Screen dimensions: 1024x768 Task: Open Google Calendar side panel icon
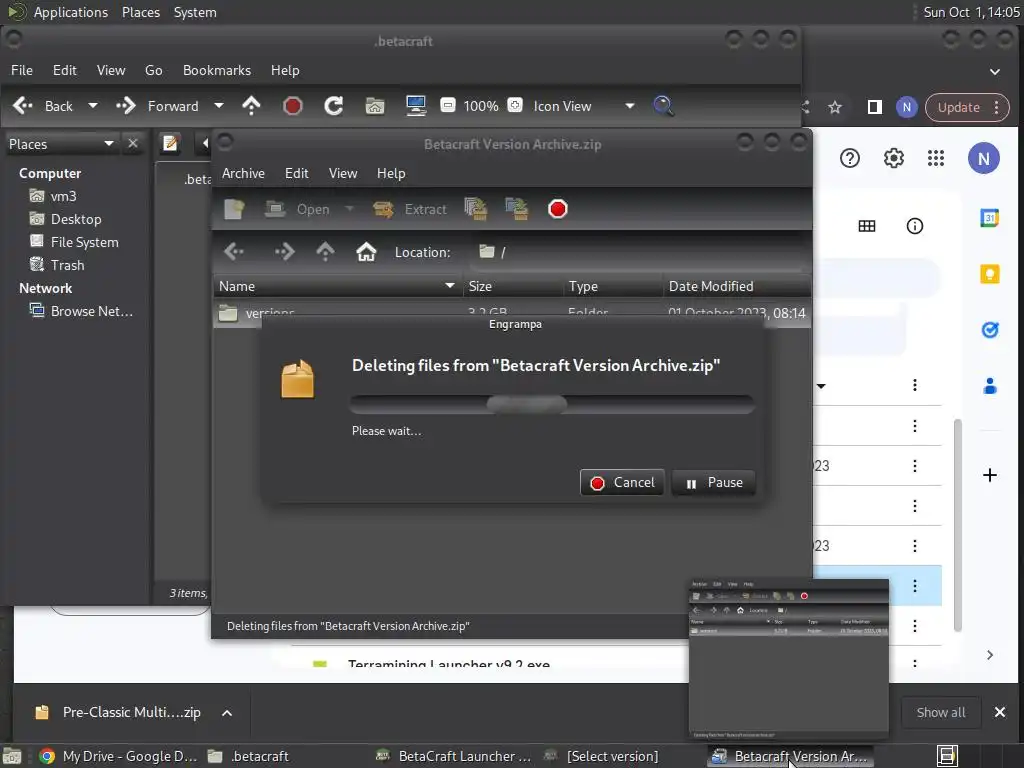[989, 217]
